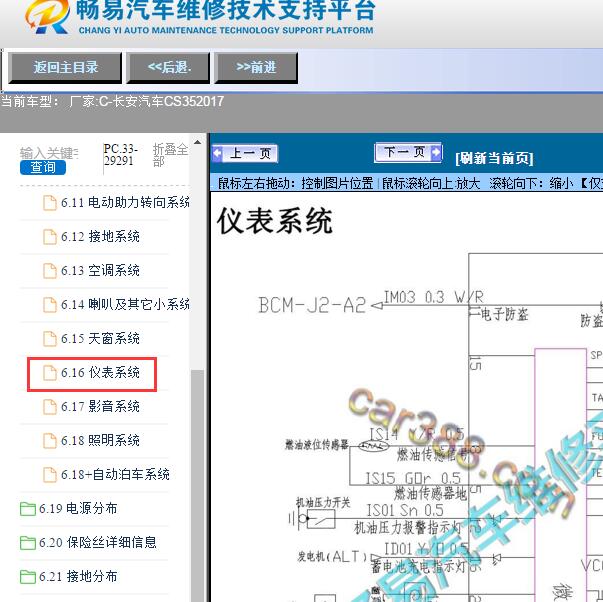
Task: Click the page icon beside 6.15
Action: [x=50, y=339]
